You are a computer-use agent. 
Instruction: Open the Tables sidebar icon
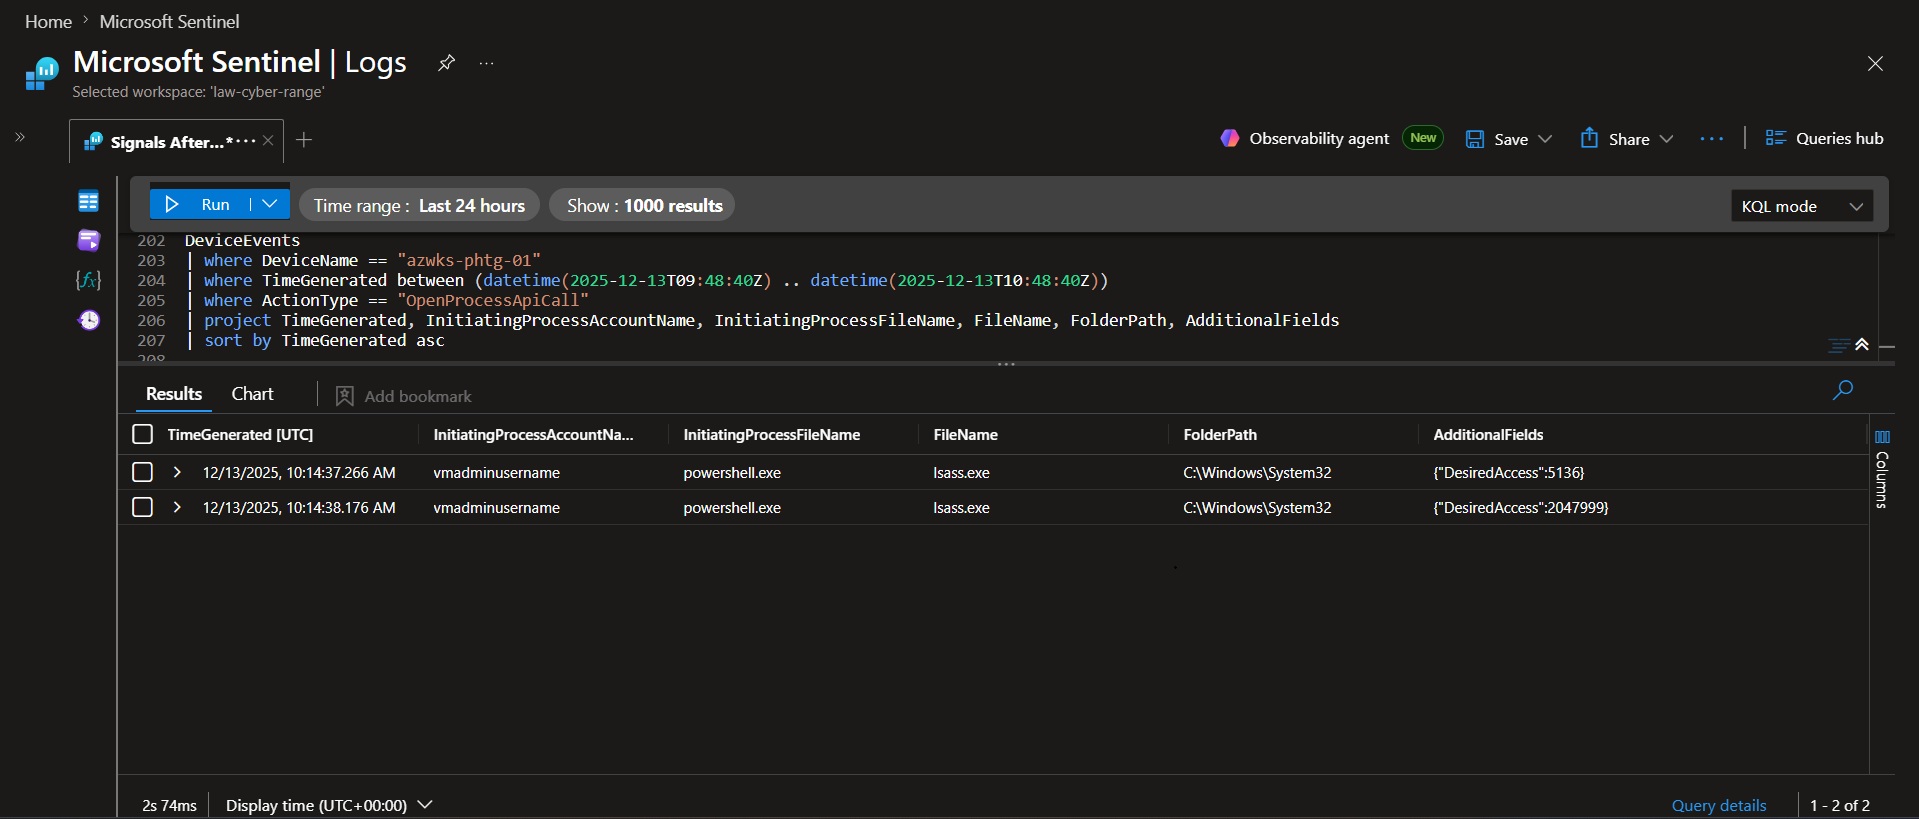coord(89,201)
